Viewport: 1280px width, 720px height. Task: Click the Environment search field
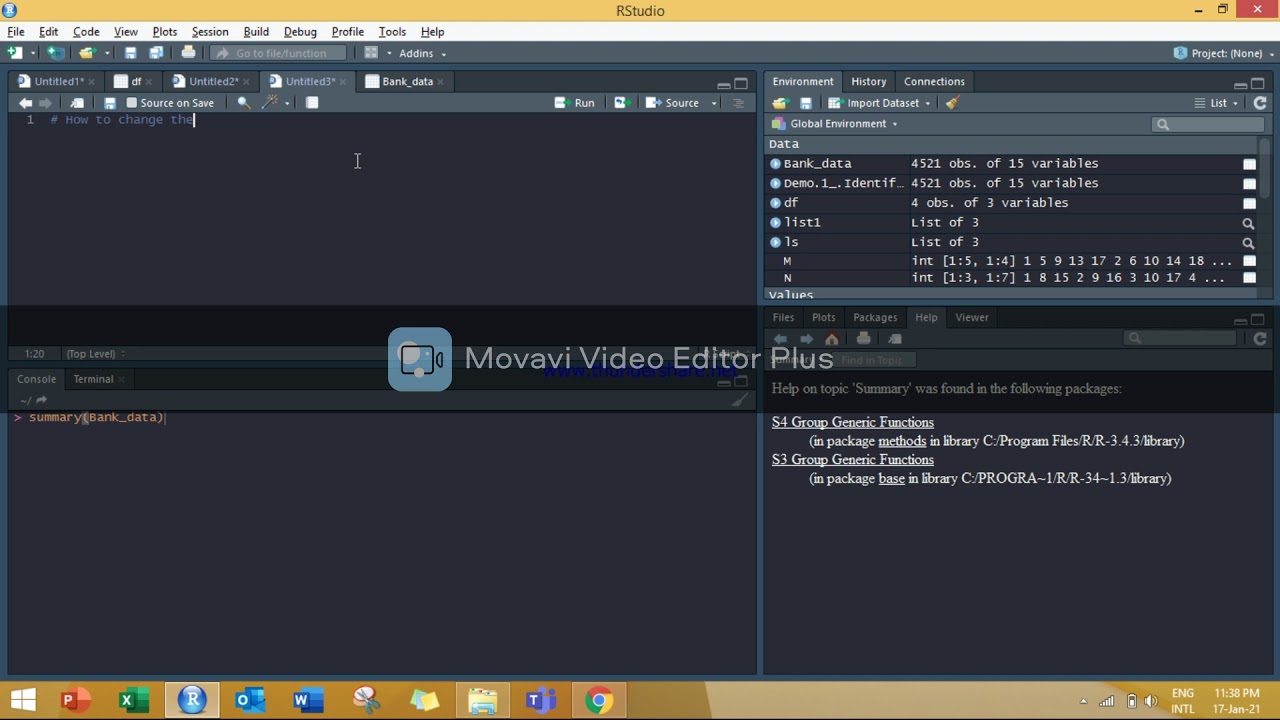1208,124
